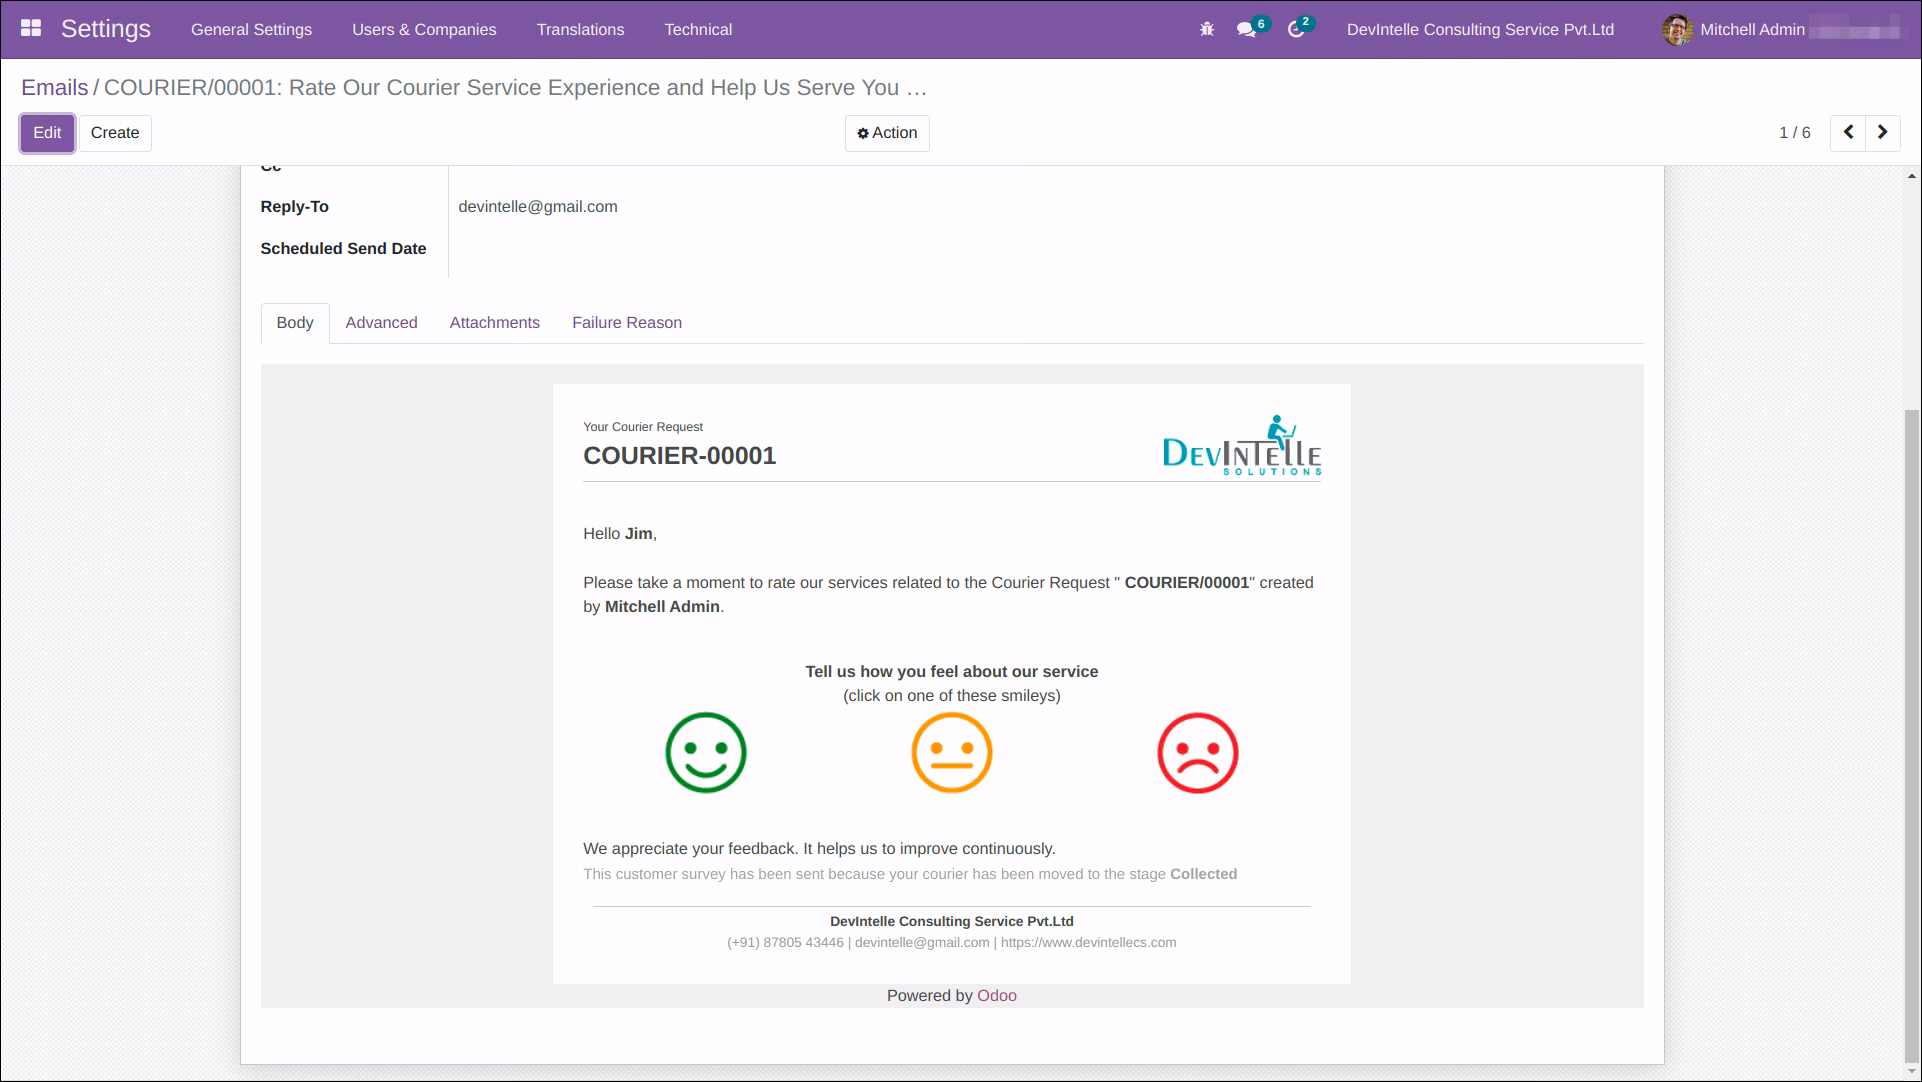Open Translations menu
1922x1082 pixels.
580,30
